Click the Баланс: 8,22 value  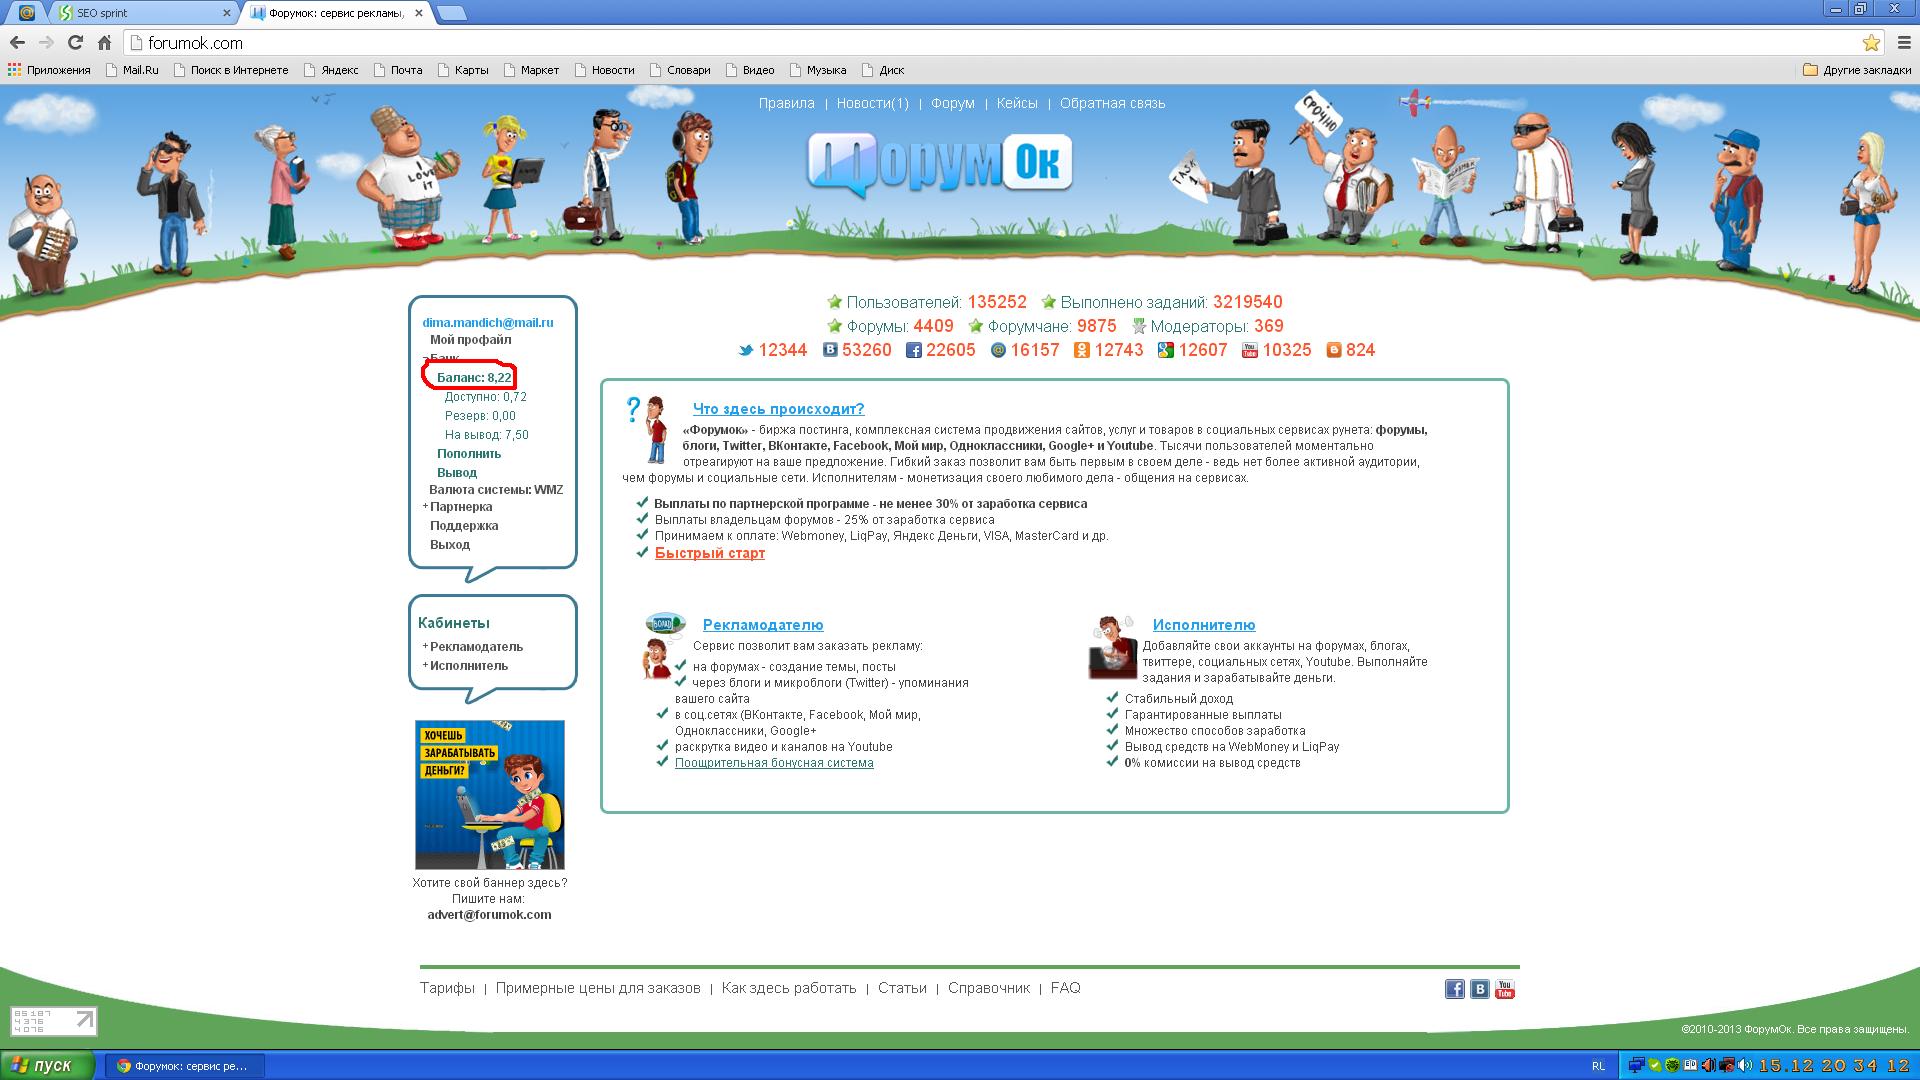474,378
